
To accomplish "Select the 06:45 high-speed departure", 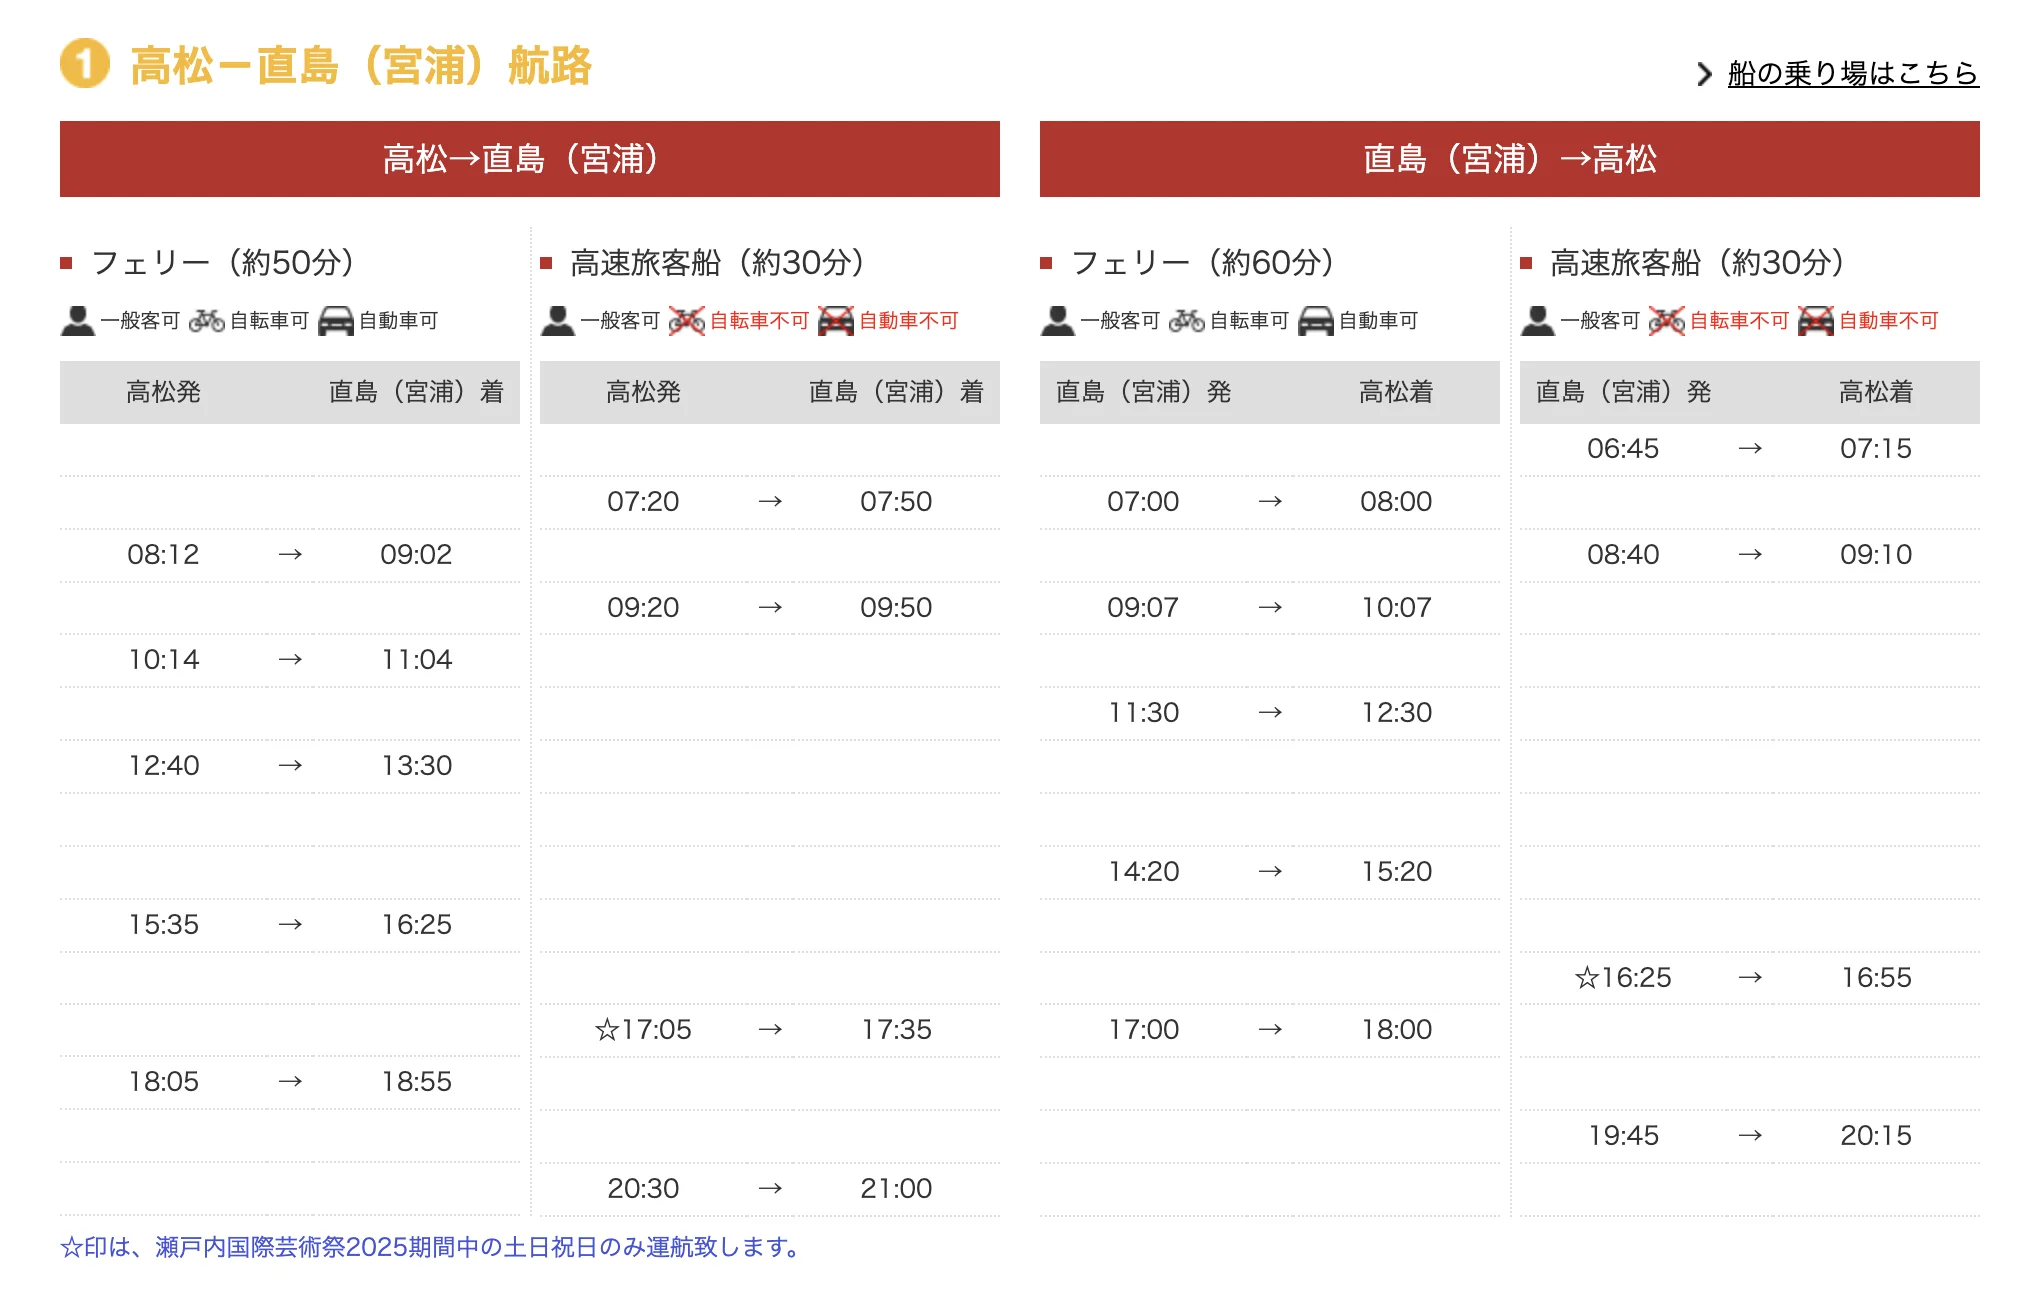I will click(x=1623, y=448).
